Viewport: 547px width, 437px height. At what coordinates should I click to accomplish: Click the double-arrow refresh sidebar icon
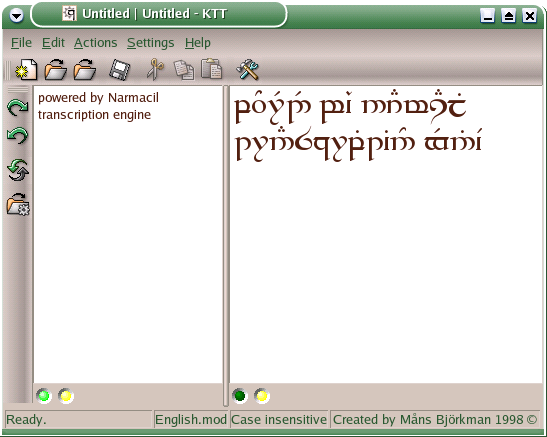(17, 170)
